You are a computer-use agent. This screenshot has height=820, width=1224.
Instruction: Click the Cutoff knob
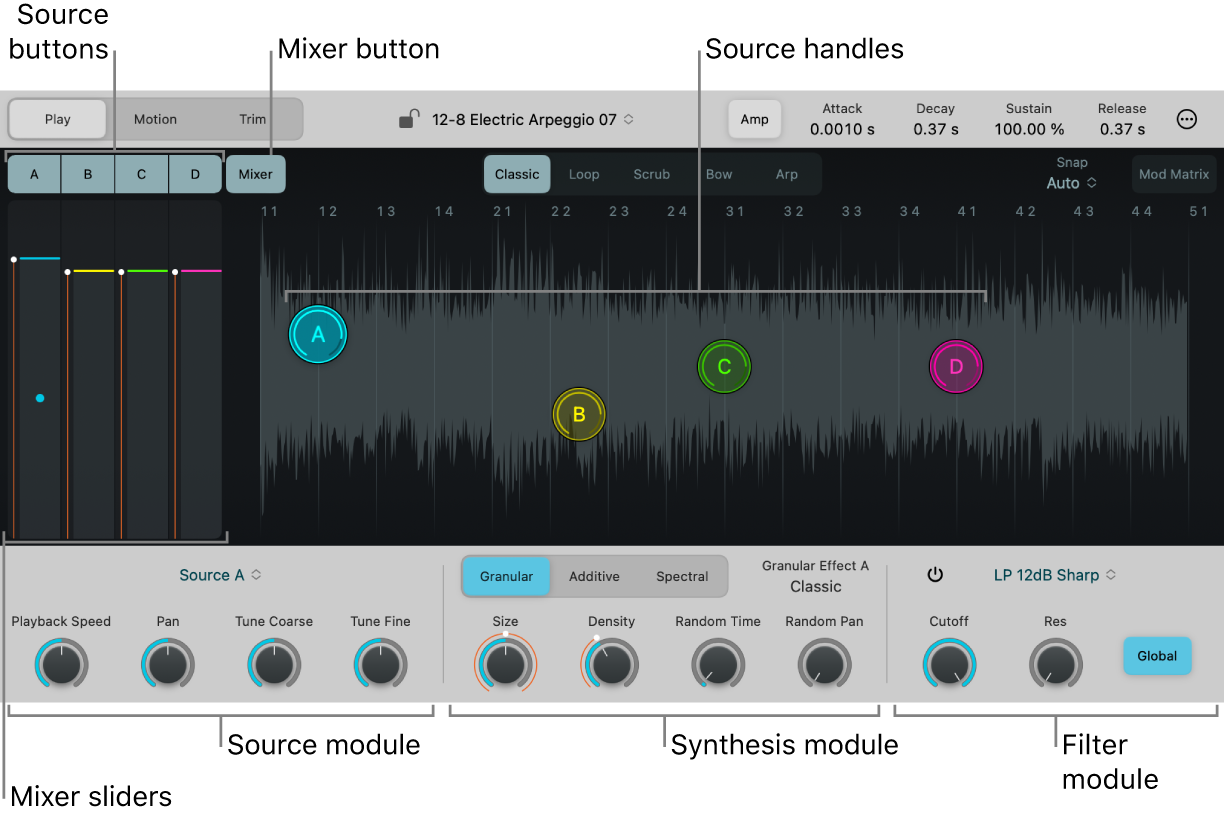click(x=949, y=664)
